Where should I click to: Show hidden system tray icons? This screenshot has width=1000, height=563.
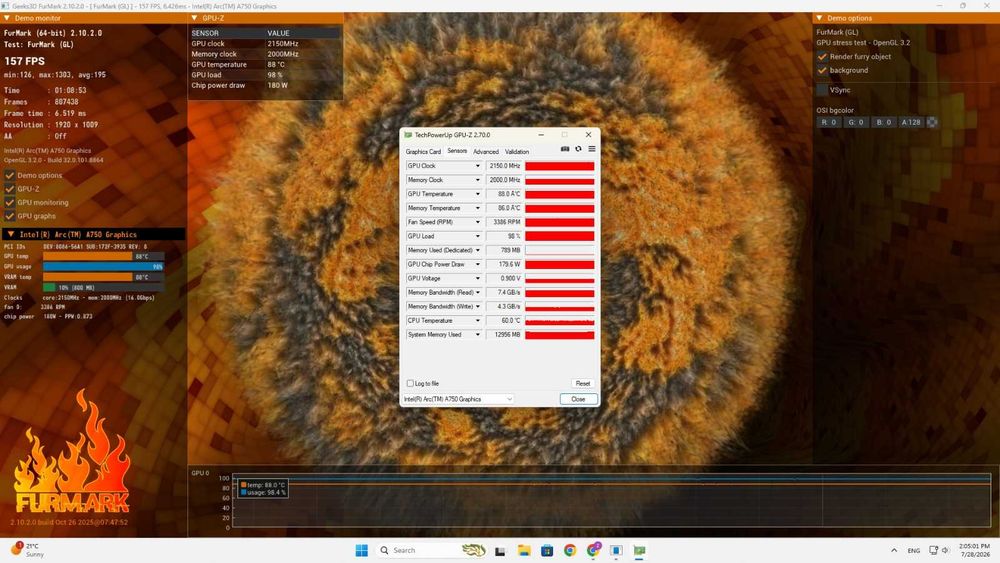[894, 550]
